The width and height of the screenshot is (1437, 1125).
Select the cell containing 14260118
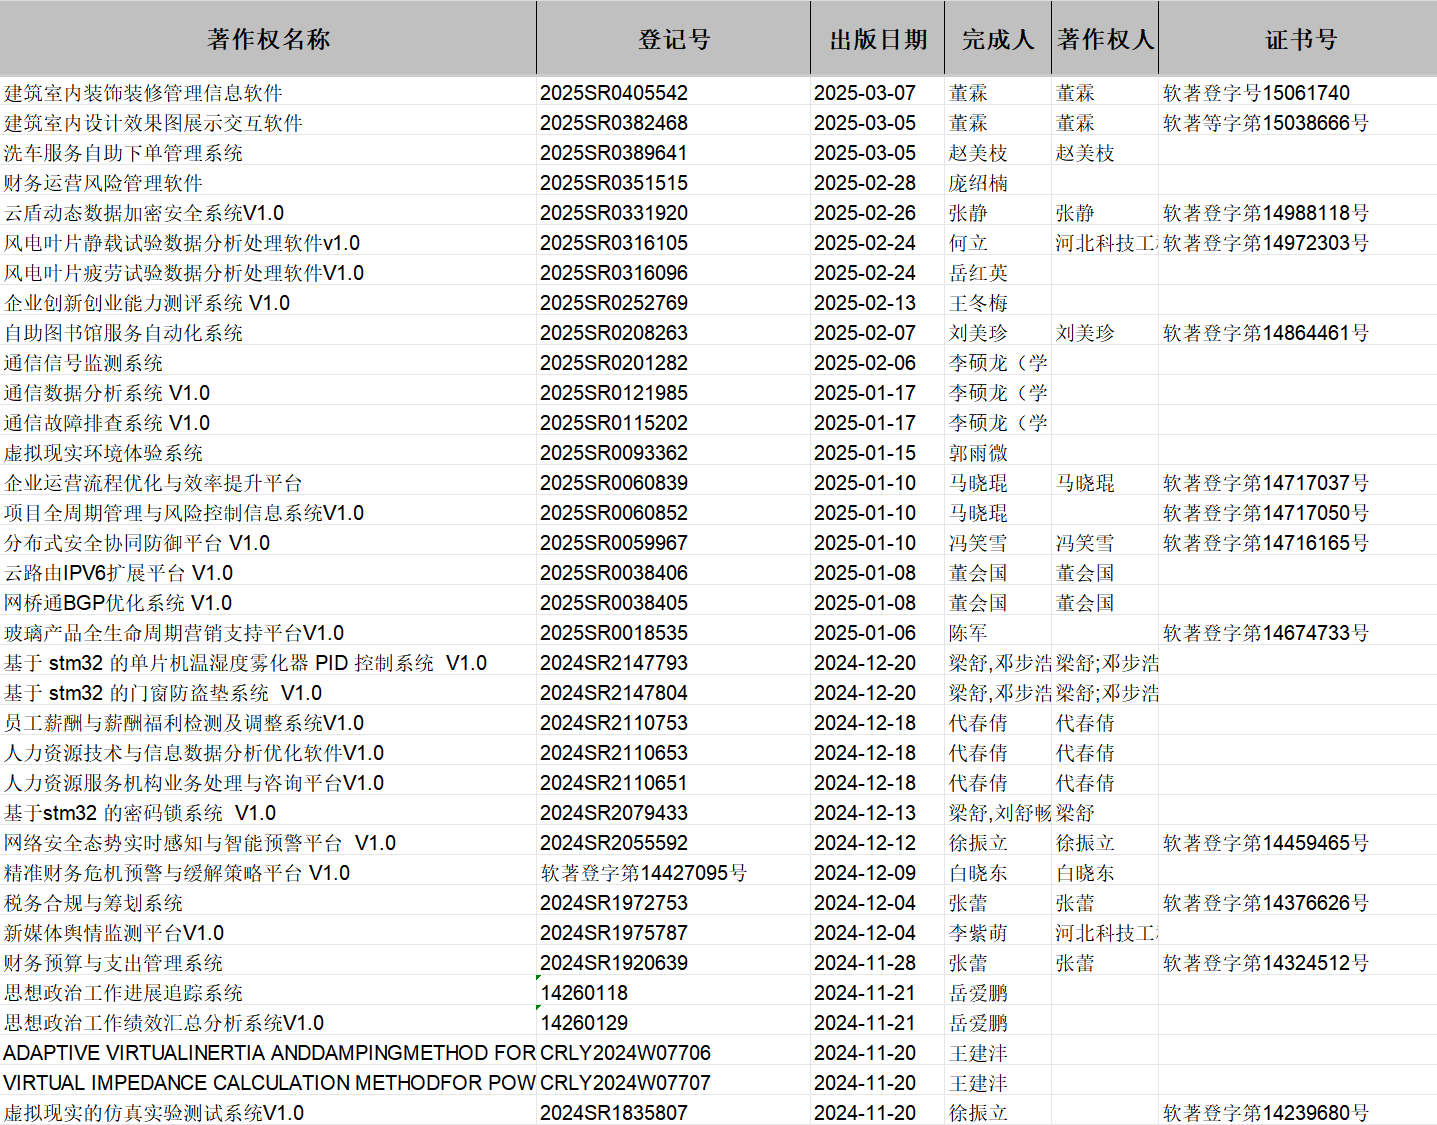click(x=584, y=993)
